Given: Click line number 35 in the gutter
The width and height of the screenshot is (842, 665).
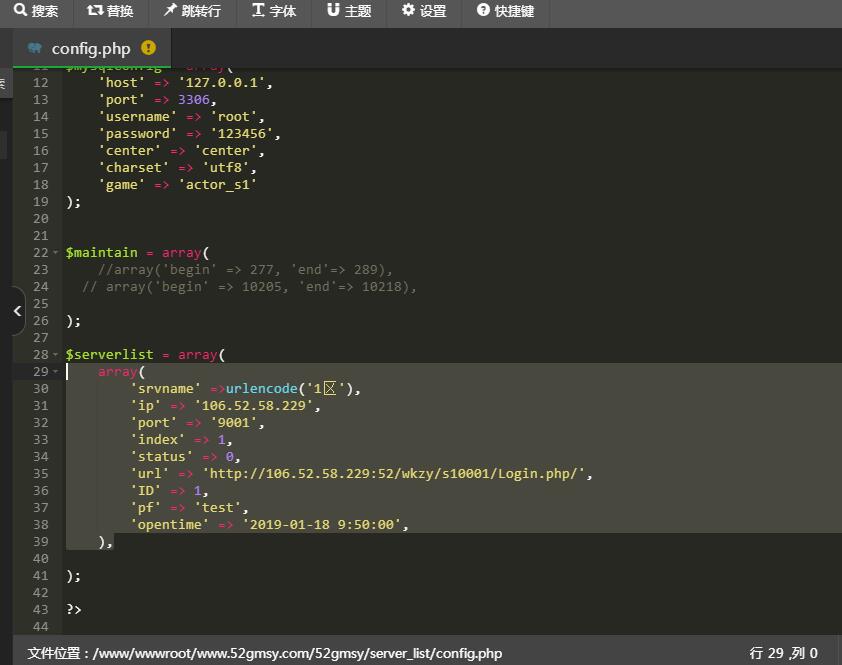Looking at the screenshot, I should (x=40, y=474).
